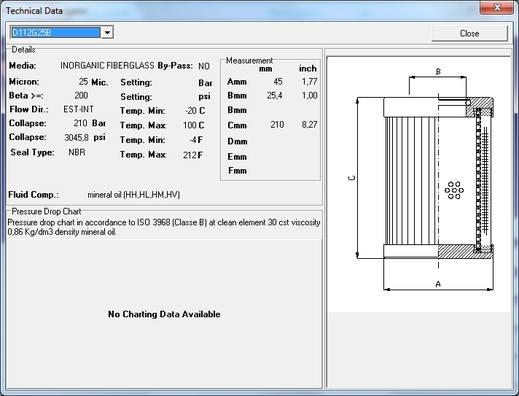
Task: Select the Beta value 200
Action: pyautogui.click(x=81, y=96)
